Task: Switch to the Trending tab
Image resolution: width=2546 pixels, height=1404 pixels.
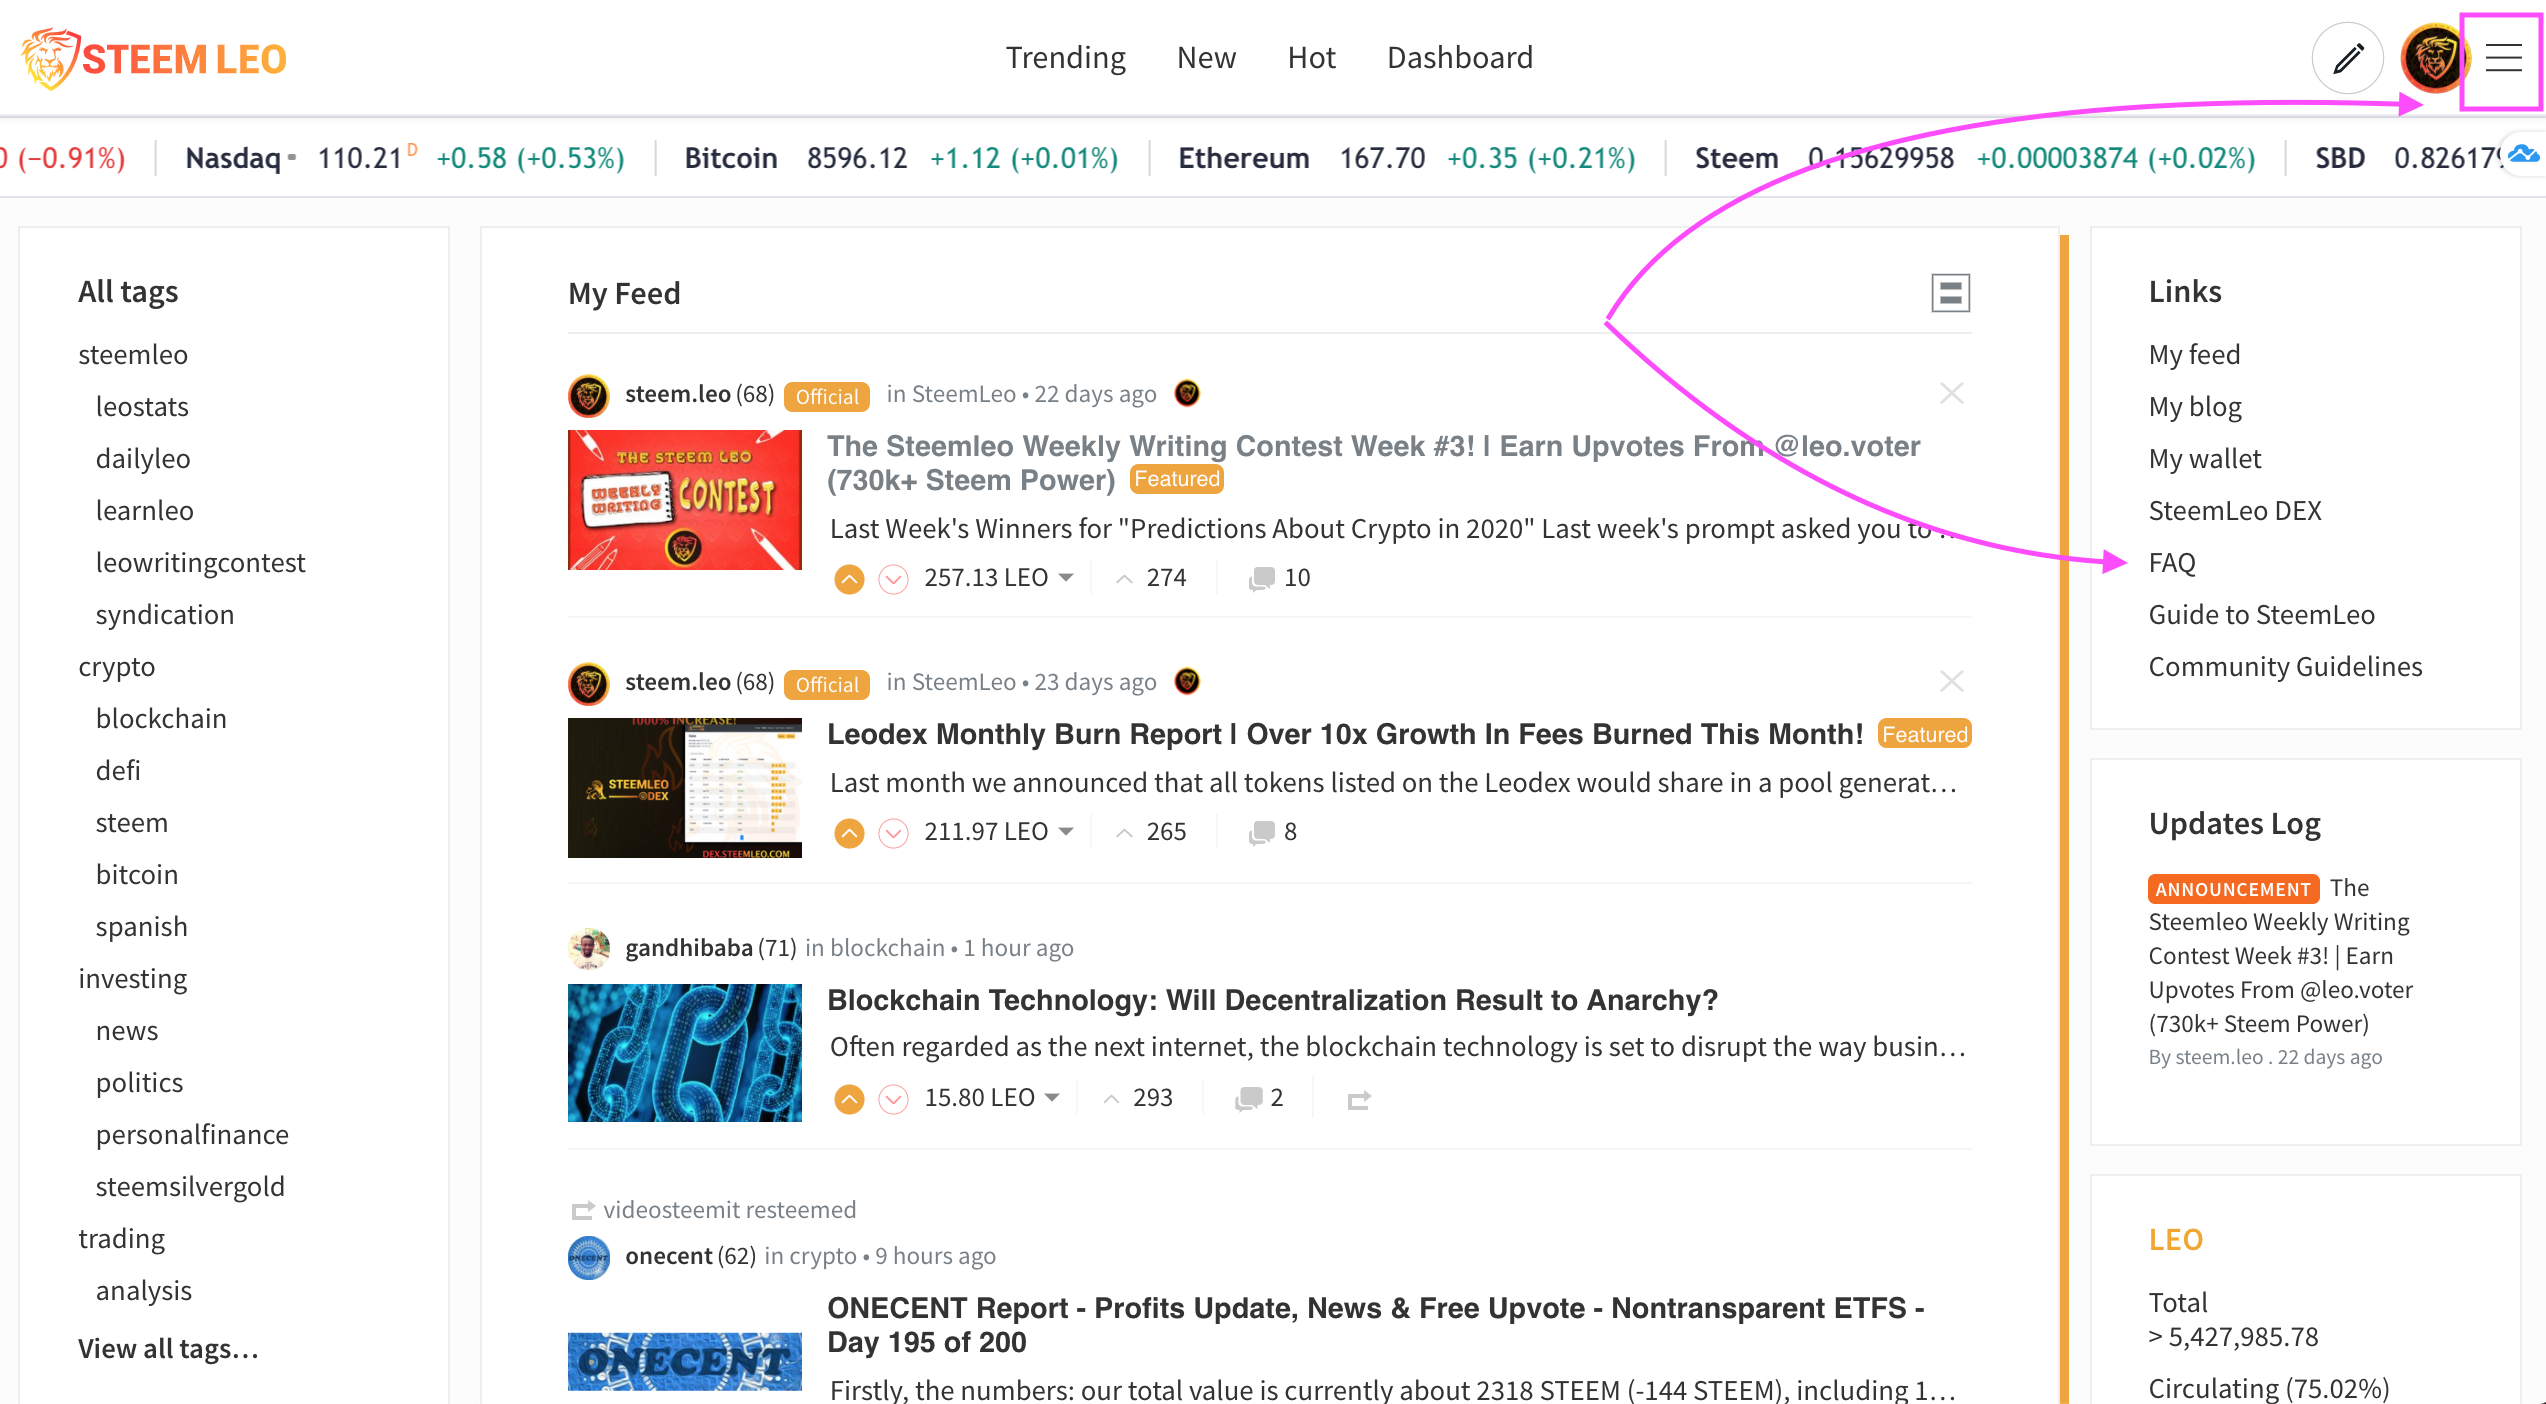Action: pyautogui.click(x=1065, y=57)
